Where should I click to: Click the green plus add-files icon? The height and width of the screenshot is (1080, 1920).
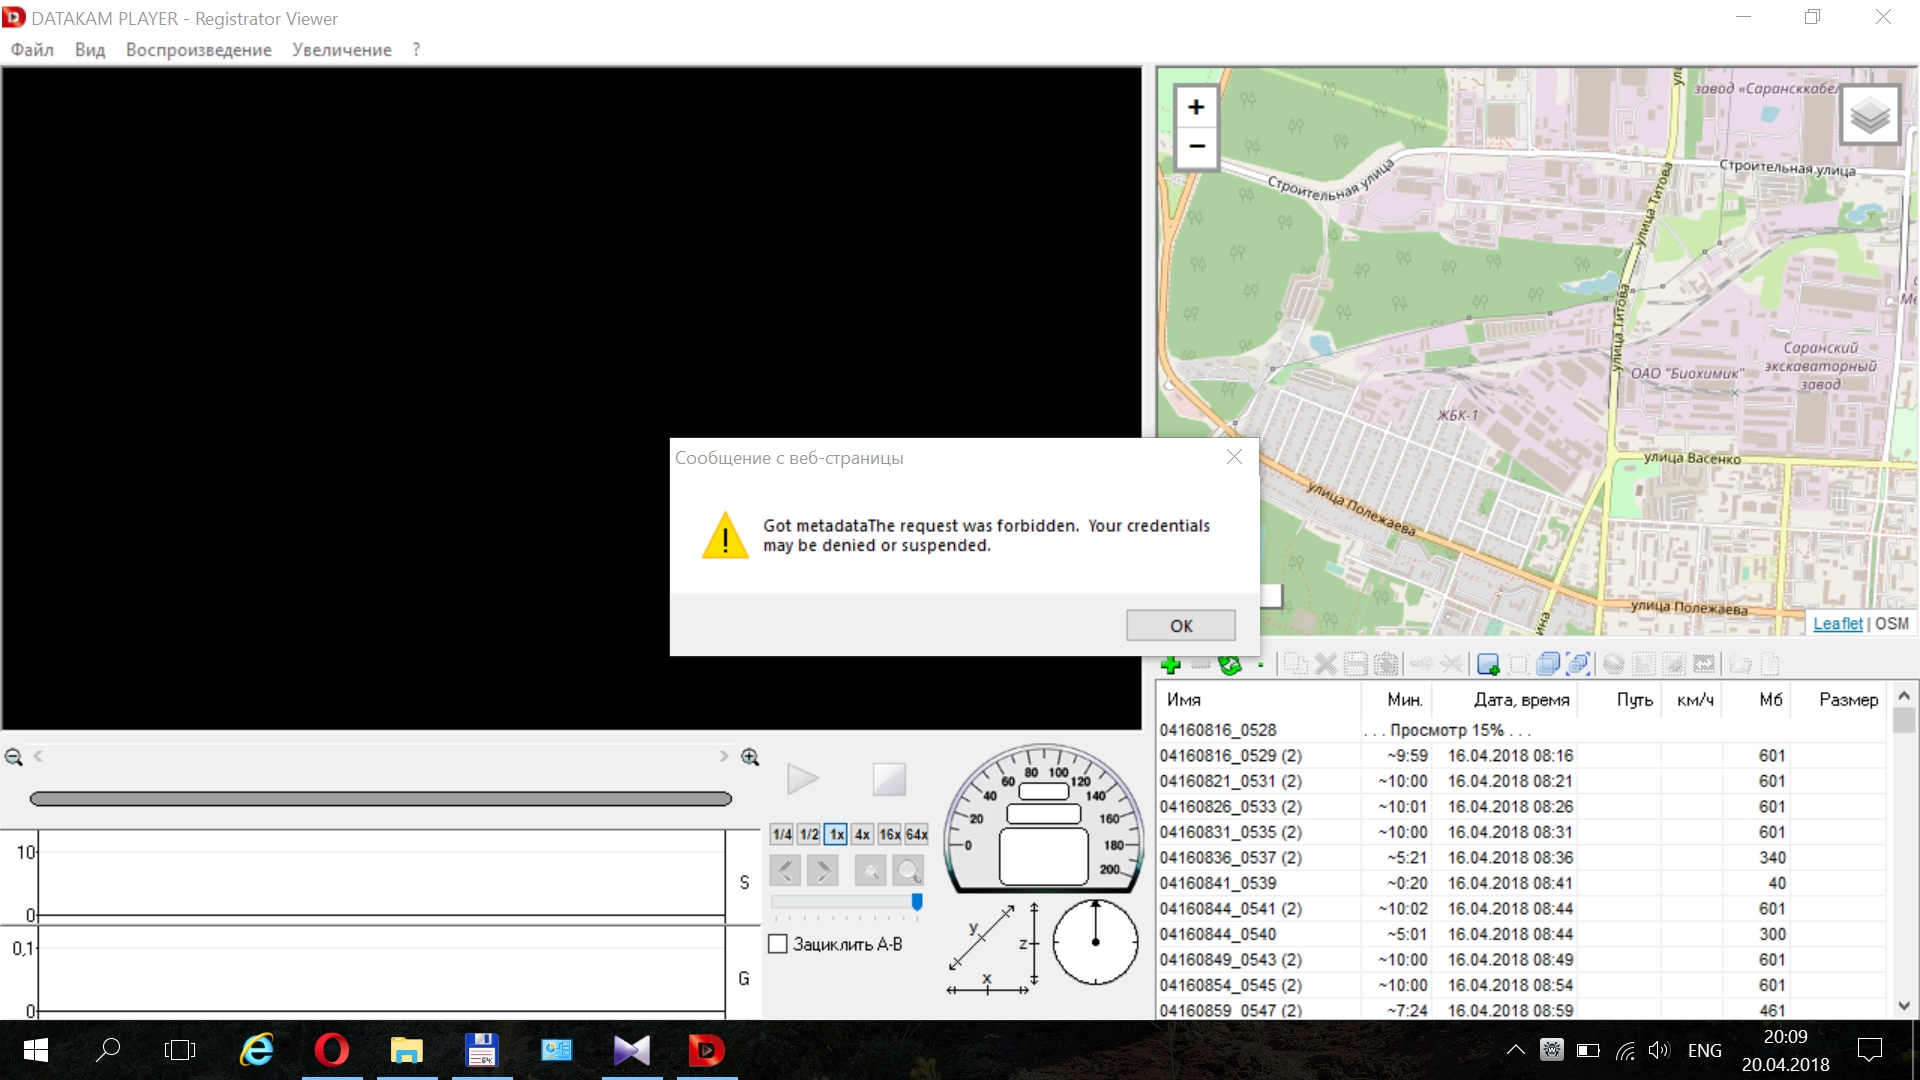[1171, 664]
